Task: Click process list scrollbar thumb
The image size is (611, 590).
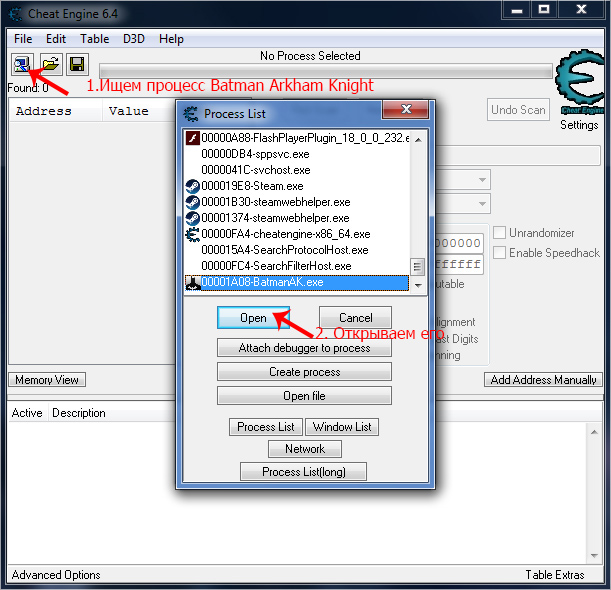Action: click(417, 267)
